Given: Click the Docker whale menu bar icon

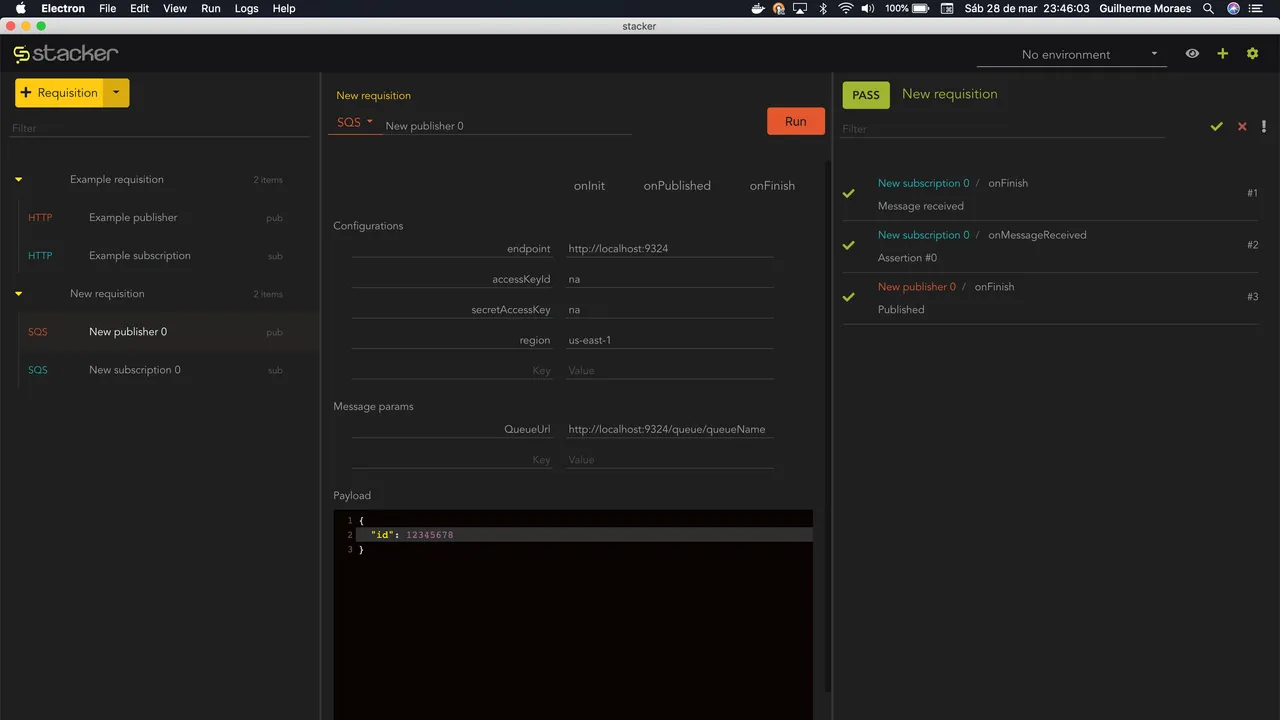Looking at the screenshot, I should coord(758,8).
